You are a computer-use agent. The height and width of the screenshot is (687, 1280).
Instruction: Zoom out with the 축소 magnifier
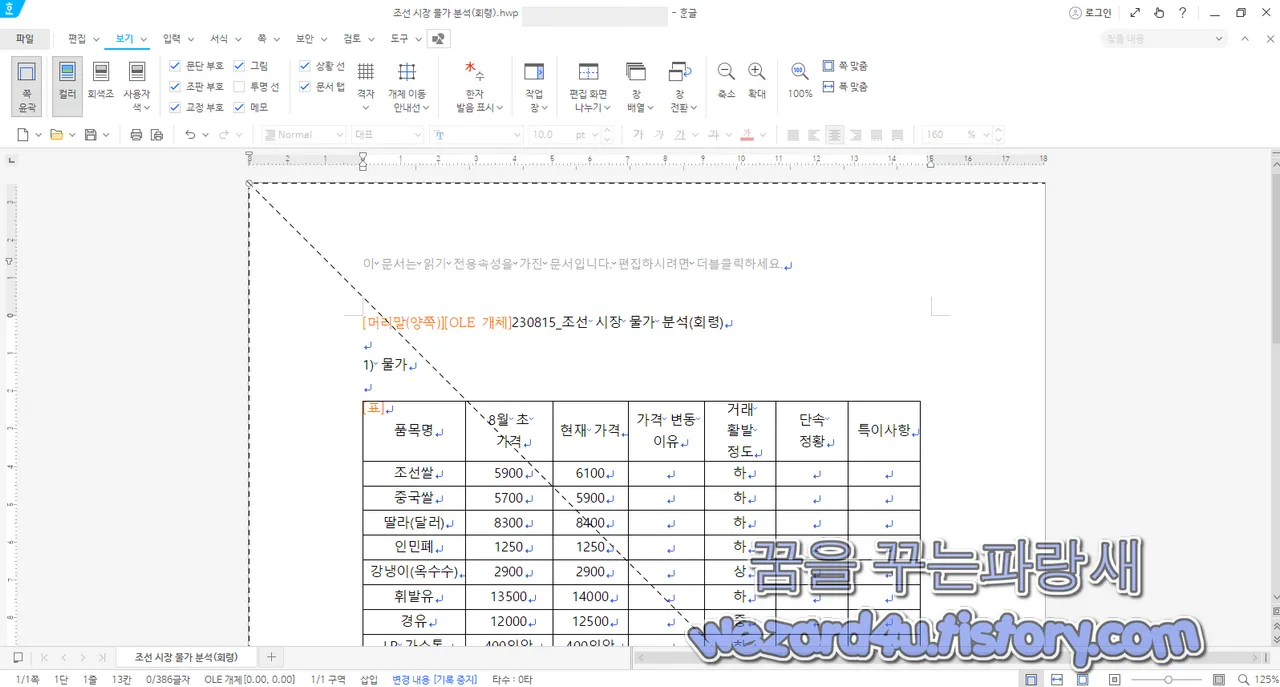726,80
